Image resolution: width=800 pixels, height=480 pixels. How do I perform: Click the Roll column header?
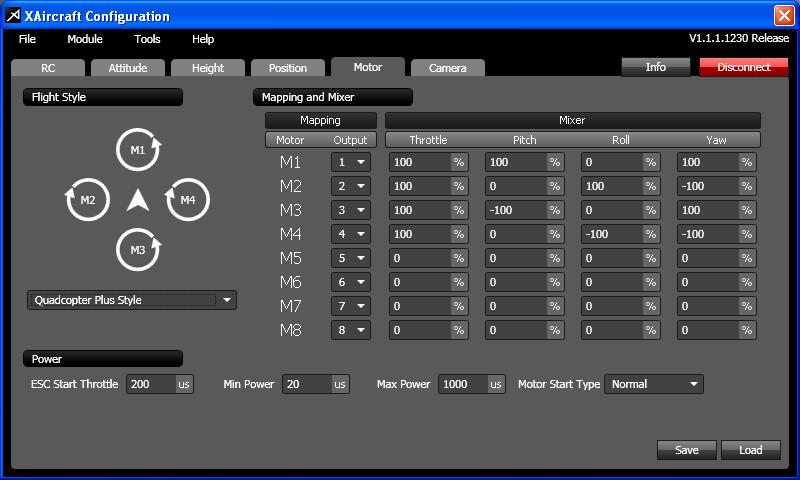coord(620,140)
